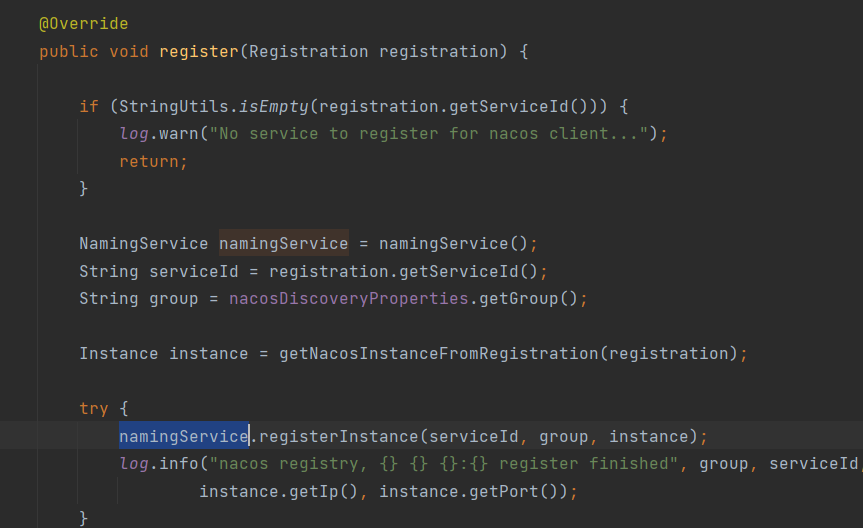The height and width of the screenshot is (528, 863).
Task: Click StringUtils in the if condition
Action: 174,106
